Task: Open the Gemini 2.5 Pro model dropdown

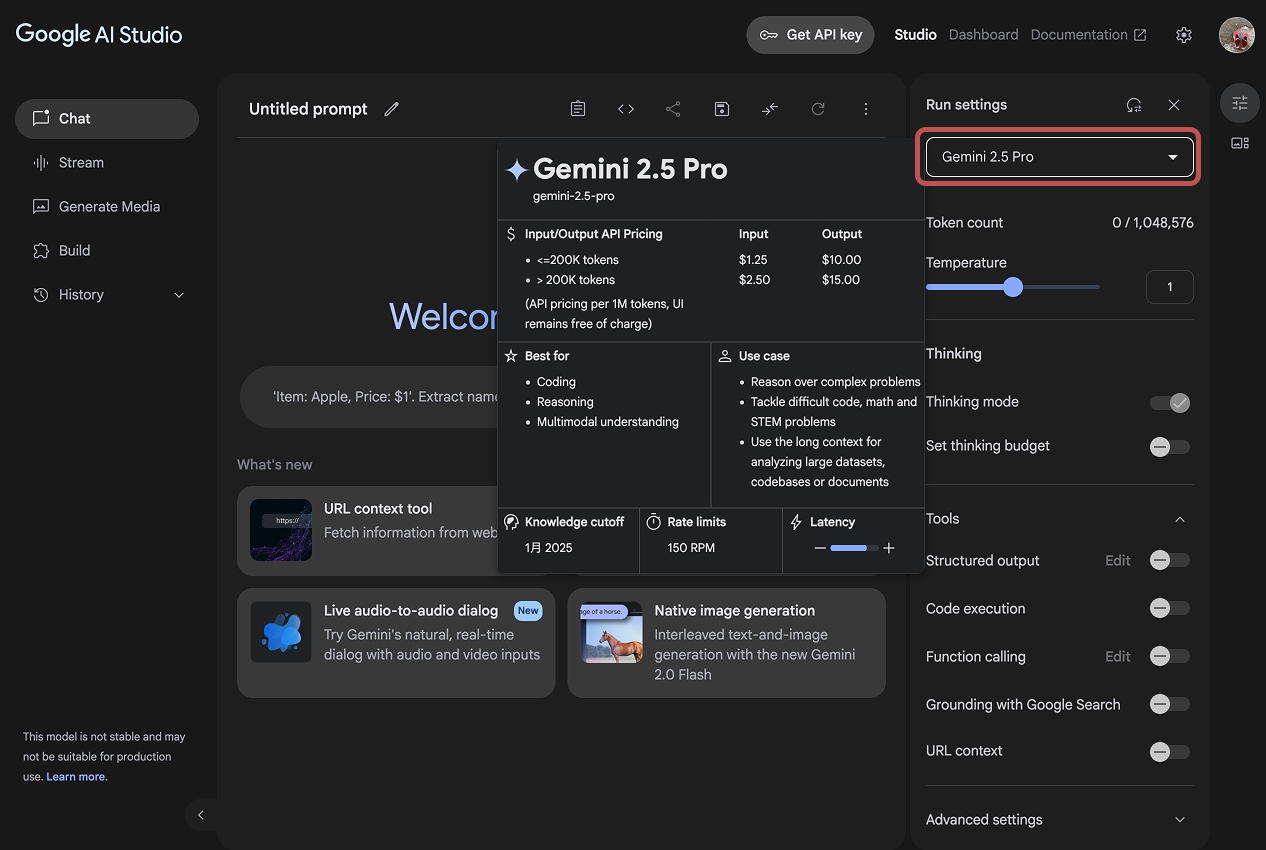Action: click(x=1059, y=157)
